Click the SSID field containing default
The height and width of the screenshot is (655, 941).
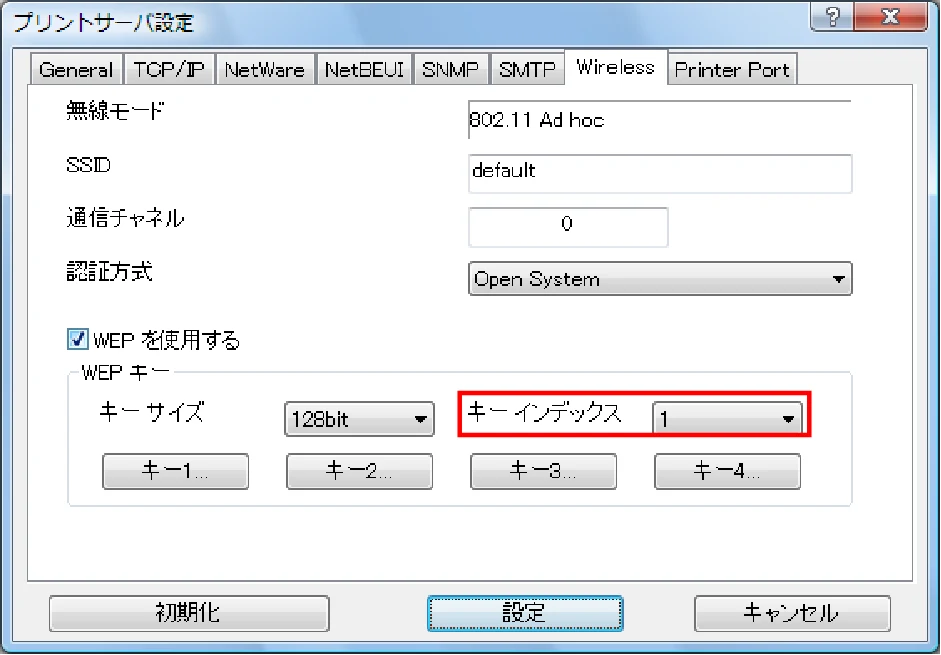pyautogui.click(x=660, y=174)
